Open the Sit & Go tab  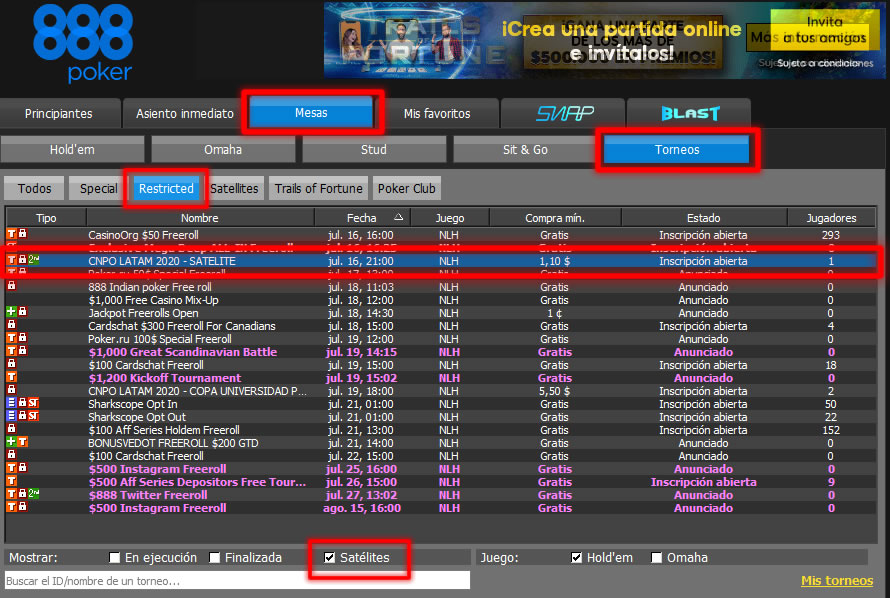pyautogui.click(x=525, y=150)
